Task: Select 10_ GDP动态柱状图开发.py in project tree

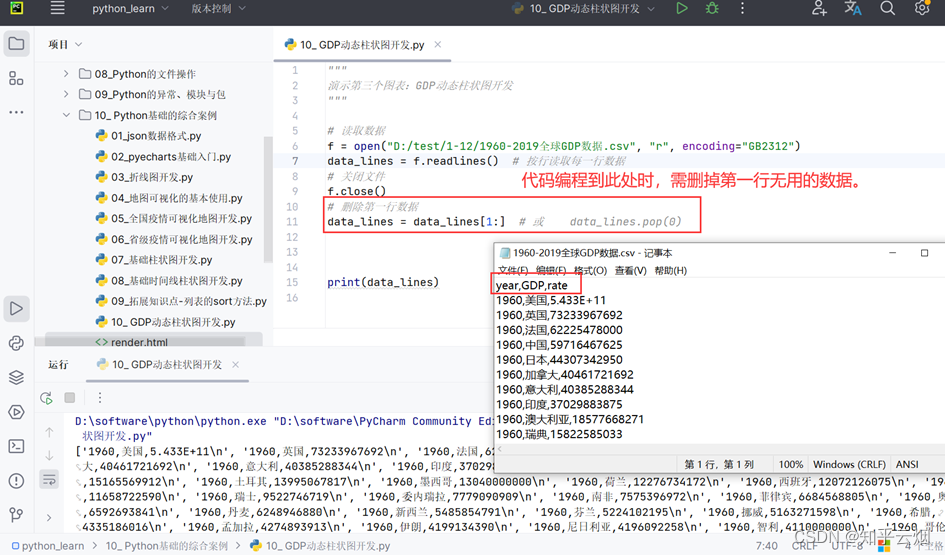Action: point(165,322)
